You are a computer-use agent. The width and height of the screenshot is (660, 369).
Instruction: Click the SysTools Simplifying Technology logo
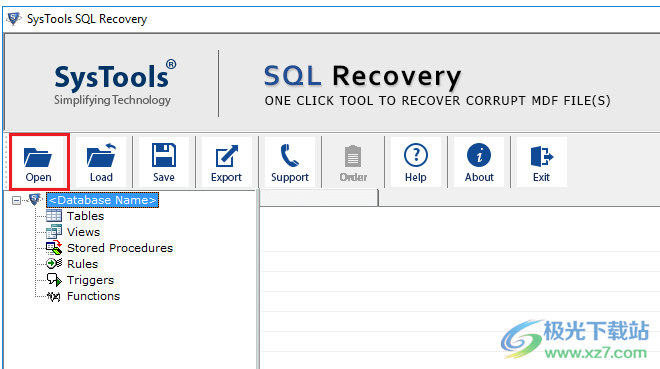(115, 83)
